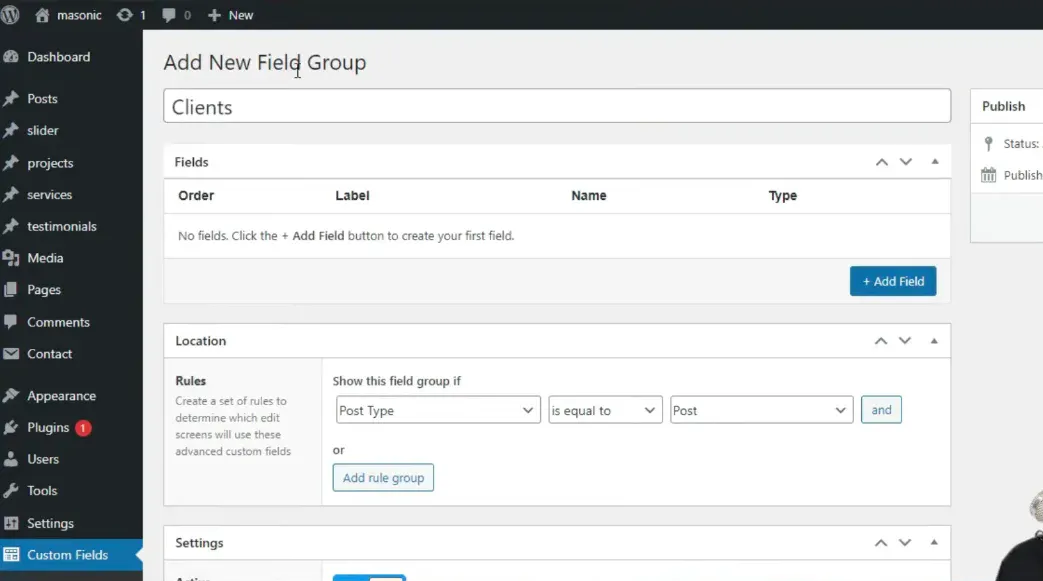Screen dimensions: 1043x581
Task: Open the 'is equal to' operator dropdown
Action: click(x=605, y=411)
